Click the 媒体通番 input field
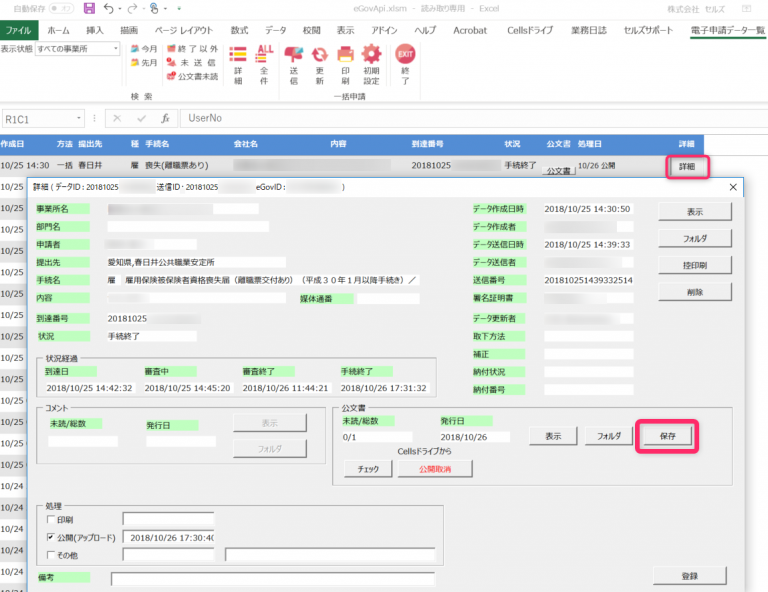The image size is (768, 592). tap(388, 298)
